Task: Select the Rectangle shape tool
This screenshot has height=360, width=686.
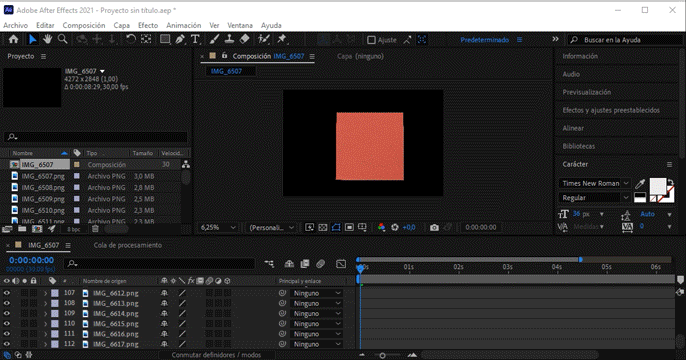Action: pyautogui.click(x=165, y=39)
